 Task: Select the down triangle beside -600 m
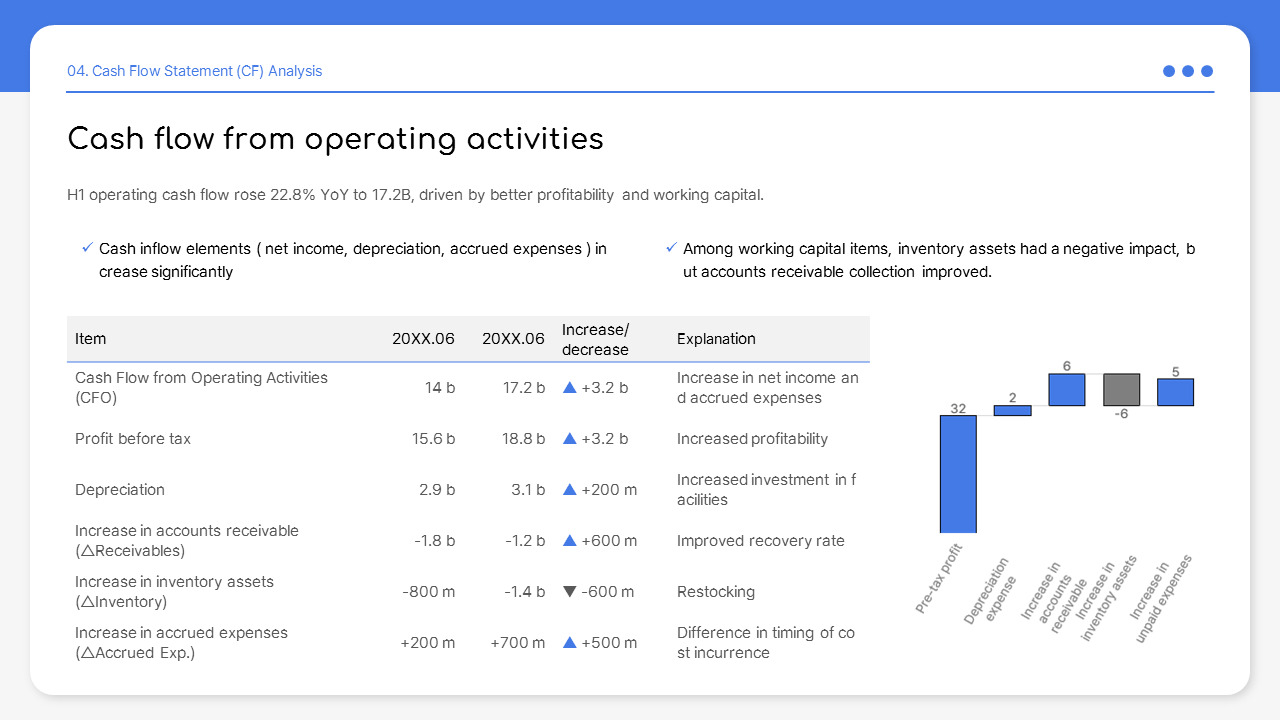pyautogui.click(x=568, y=591)
